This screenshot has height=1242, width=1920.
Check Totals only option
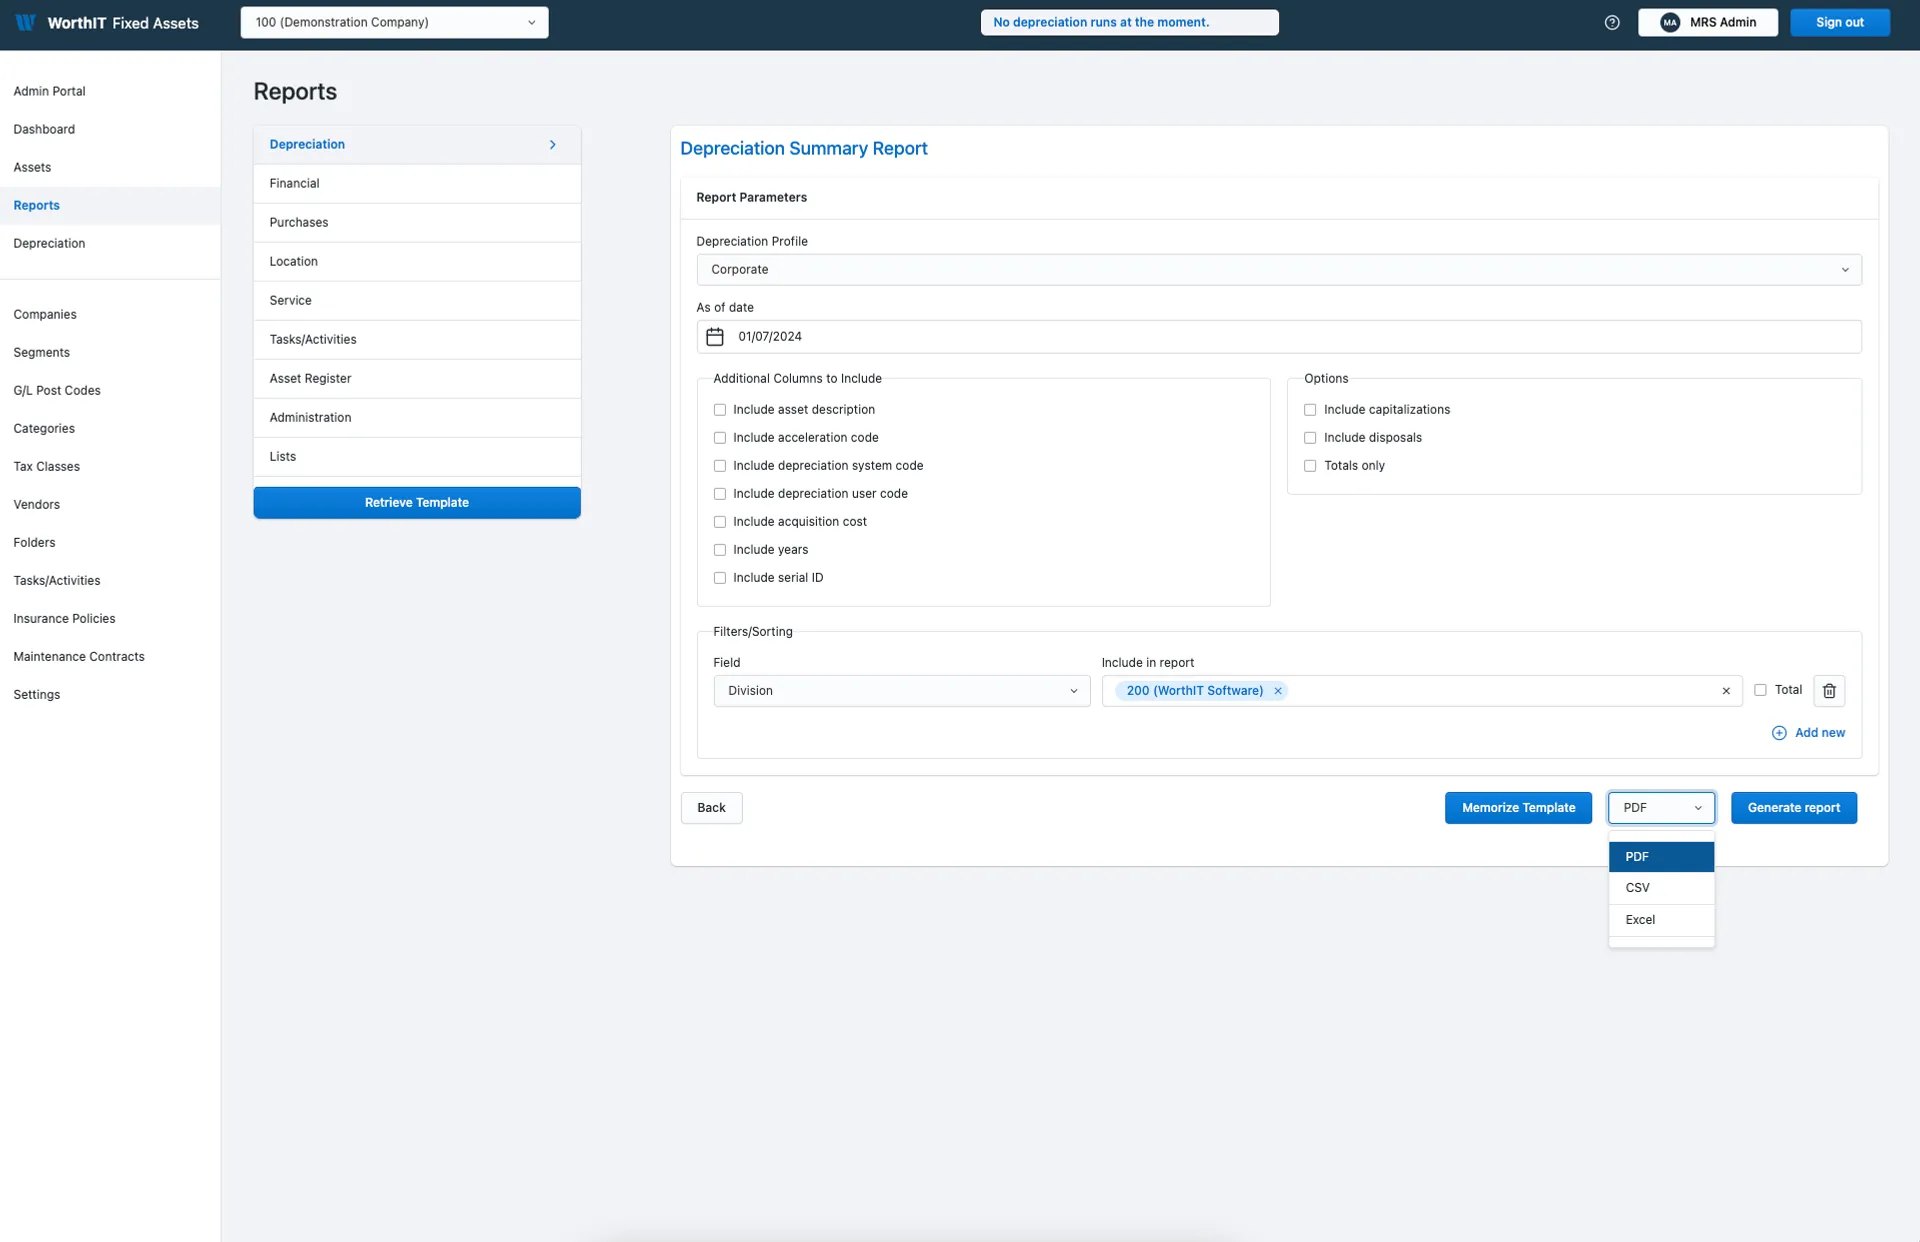[1310, 465]
